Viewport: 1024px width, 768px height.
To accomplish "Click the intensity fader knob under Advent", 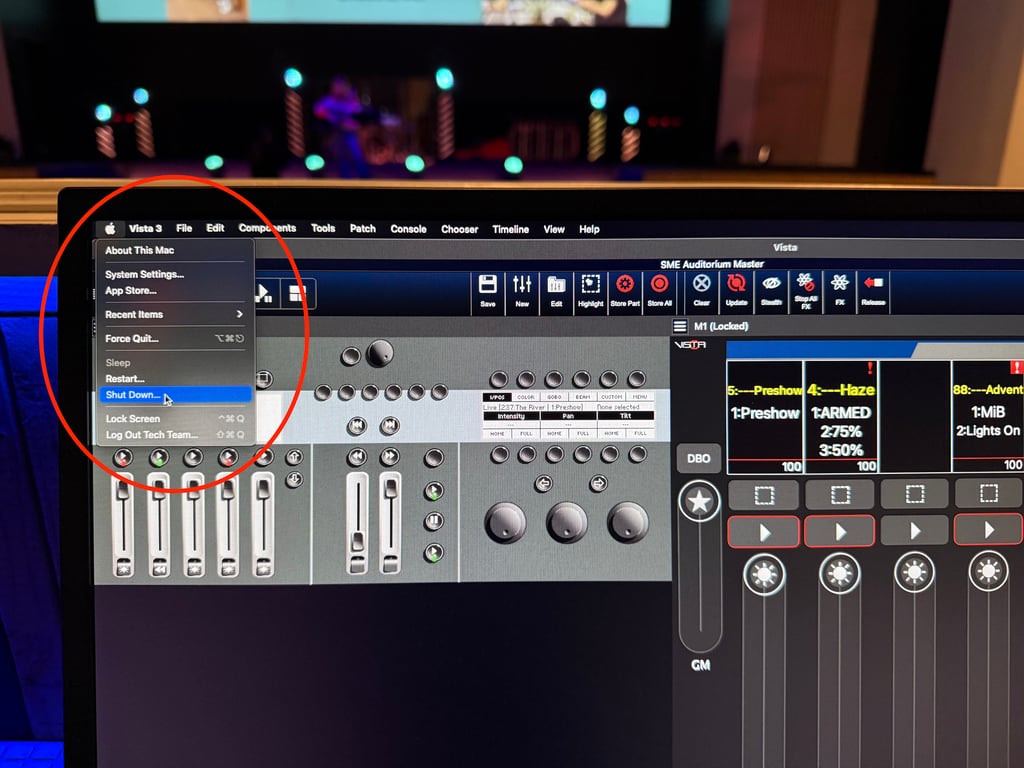I will click(x=988, y=571).
